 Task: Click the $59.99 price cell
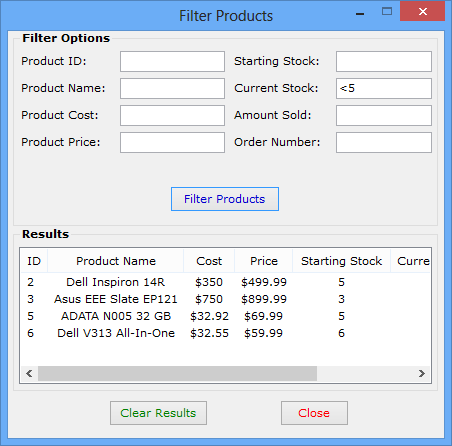click(263, 333)
